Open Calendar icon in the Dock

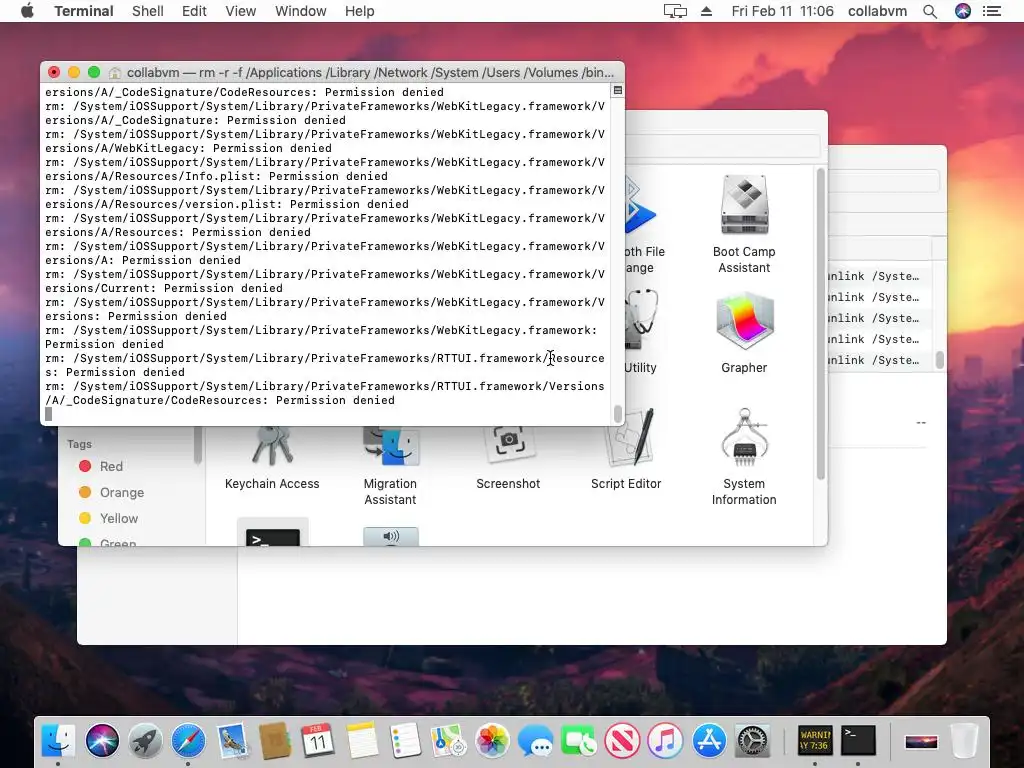coord(318,741)
